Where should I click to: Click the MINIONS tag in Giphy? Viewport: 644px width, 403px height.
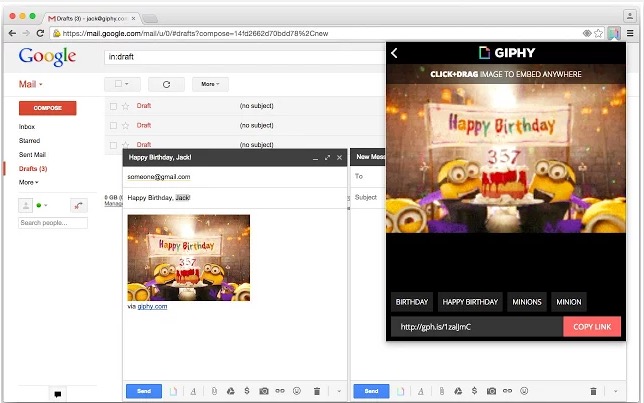527,302
